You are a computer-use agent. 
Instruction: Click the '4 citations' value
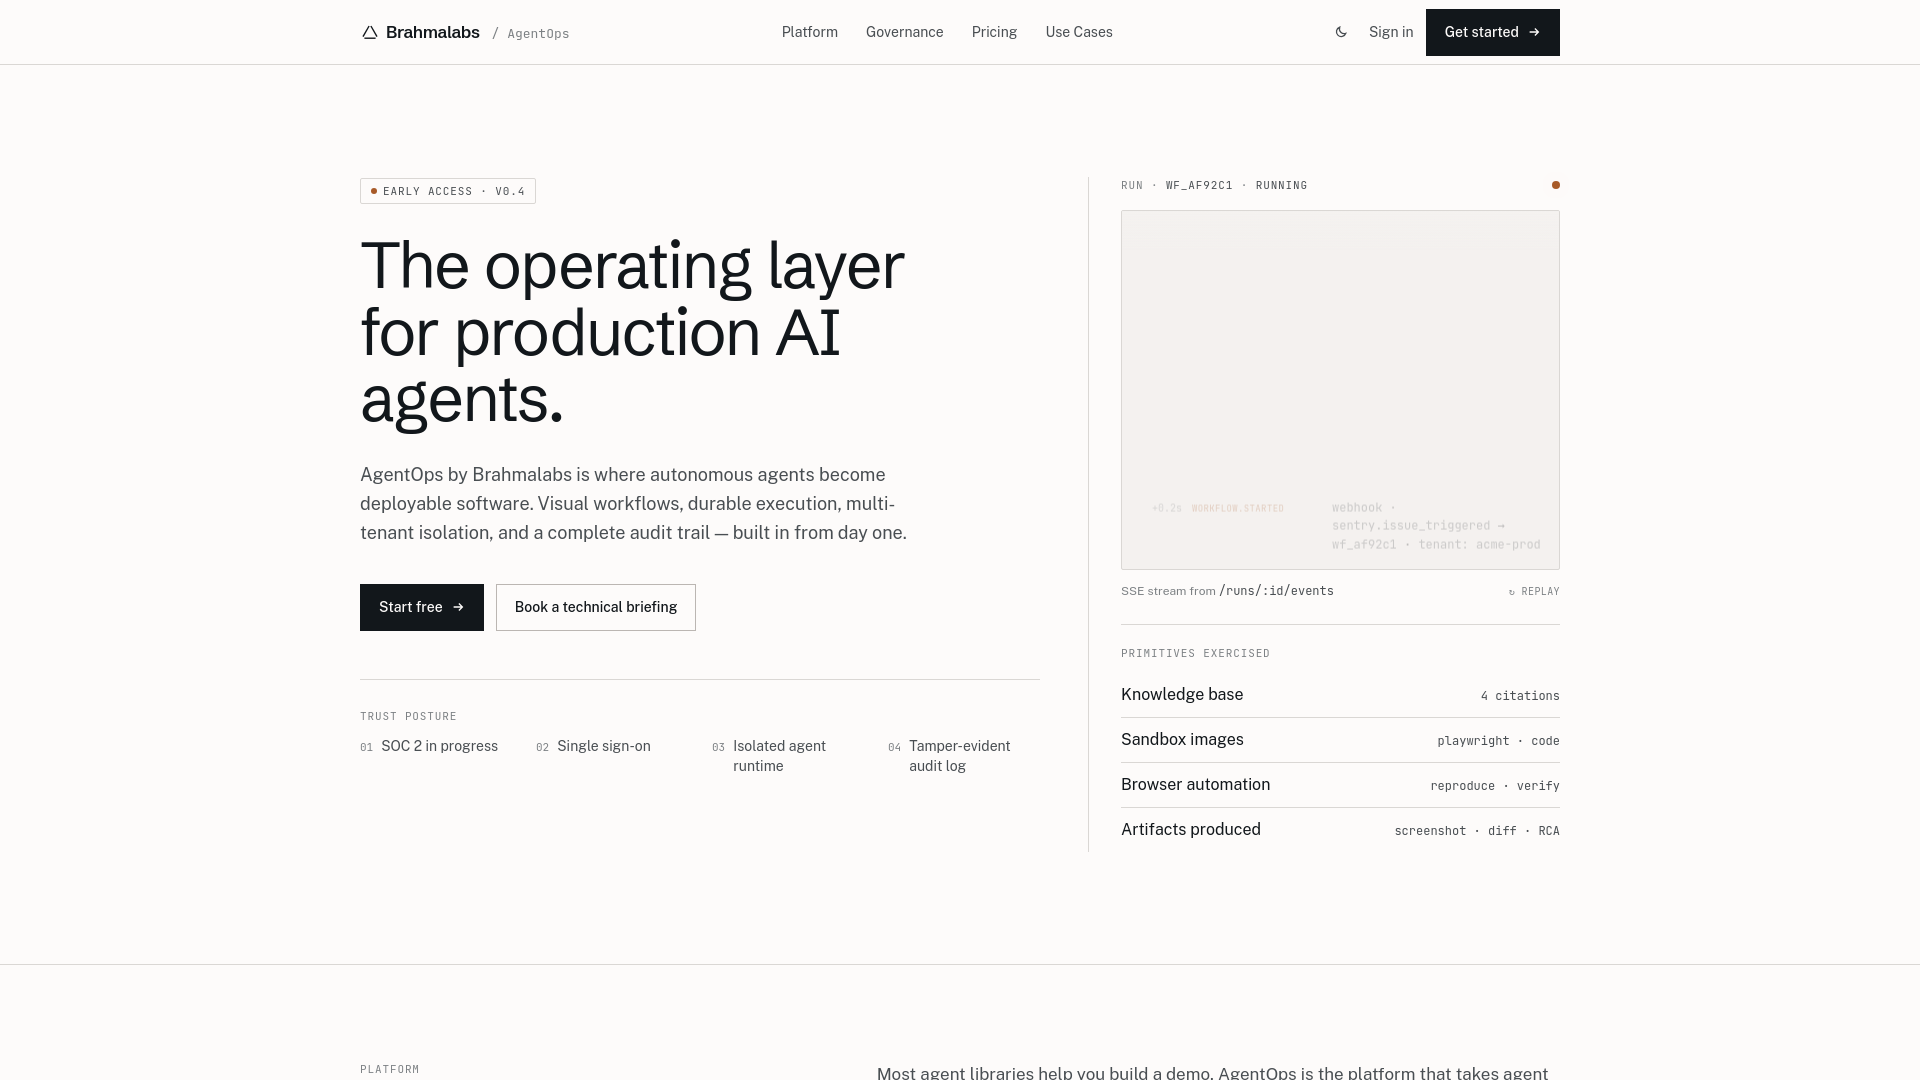(x=1520, y=696)
